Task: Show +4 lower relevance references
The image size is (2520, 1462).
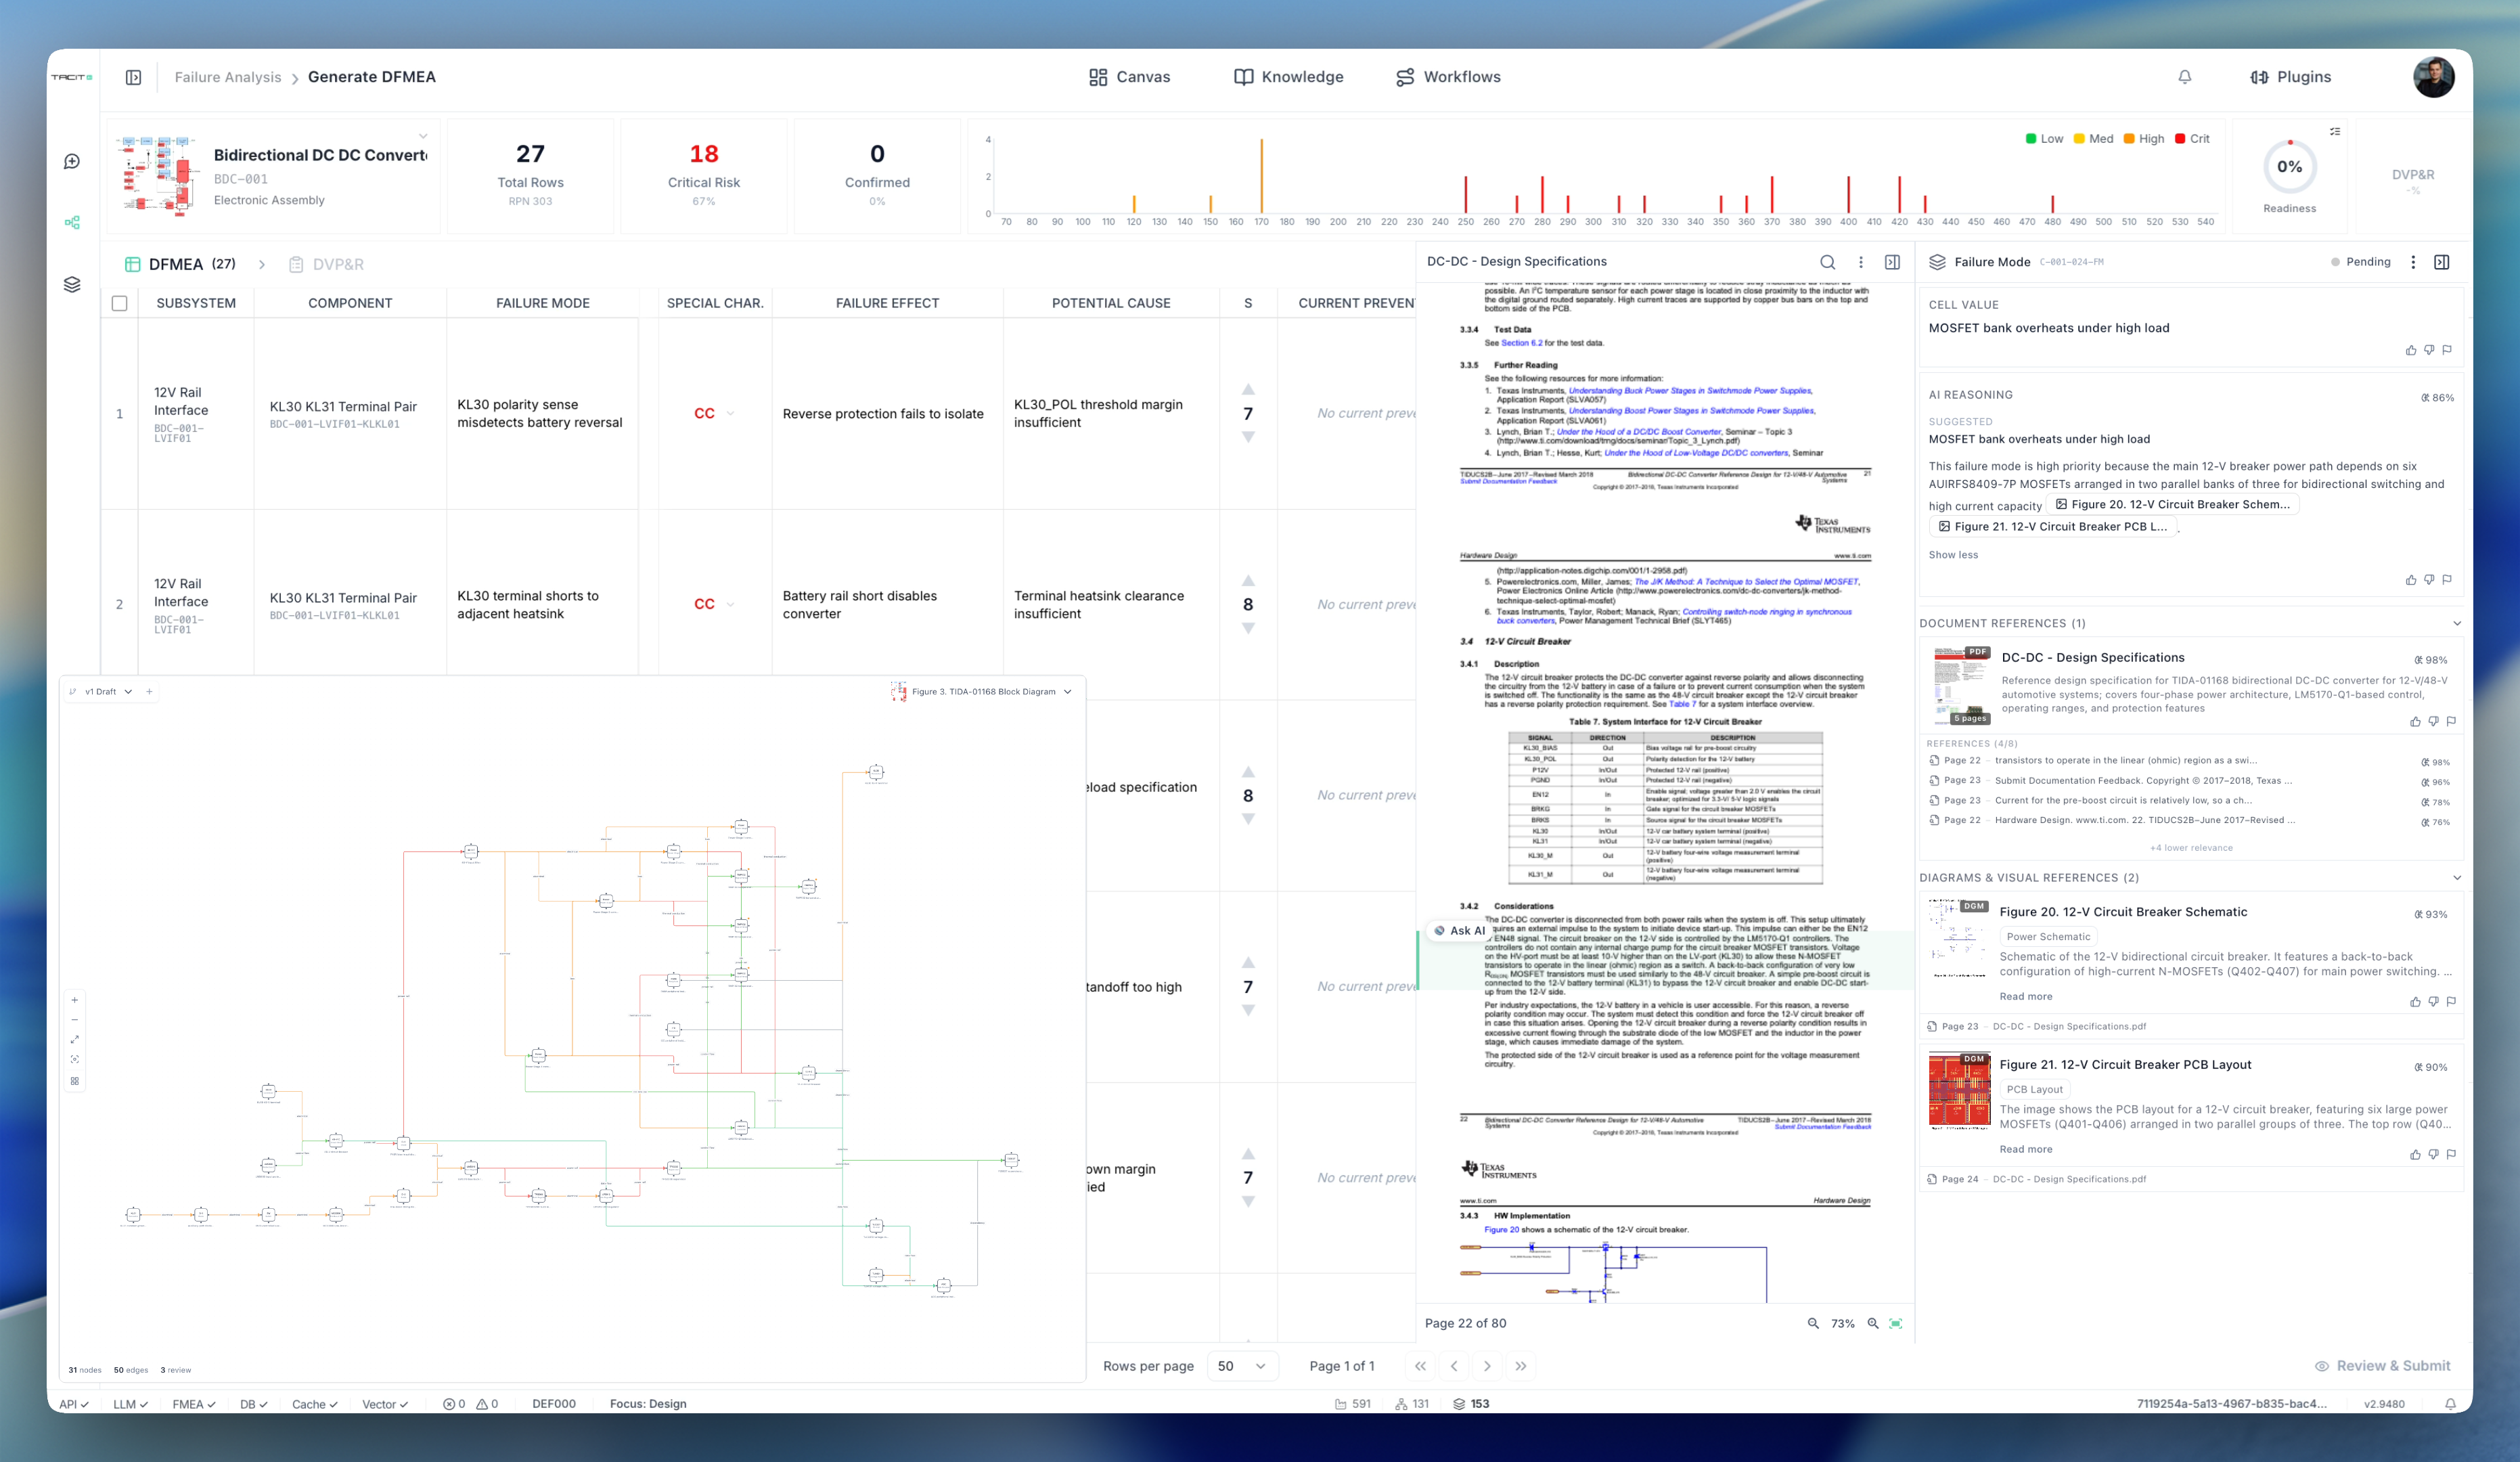Action: click(x=2190, y=848)
